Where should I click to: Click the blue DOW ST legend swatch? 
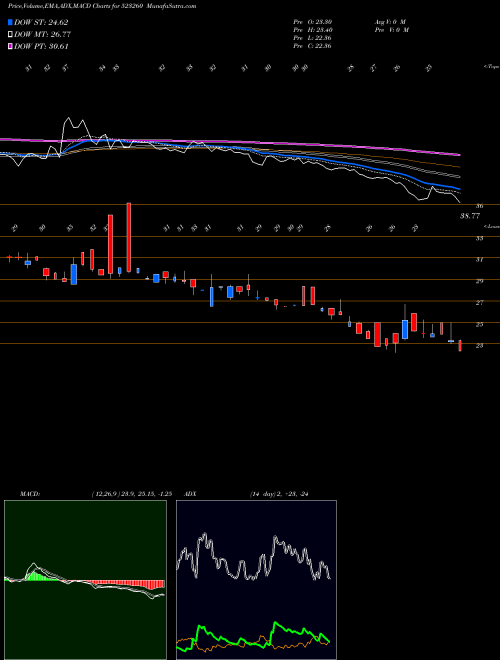10,23
